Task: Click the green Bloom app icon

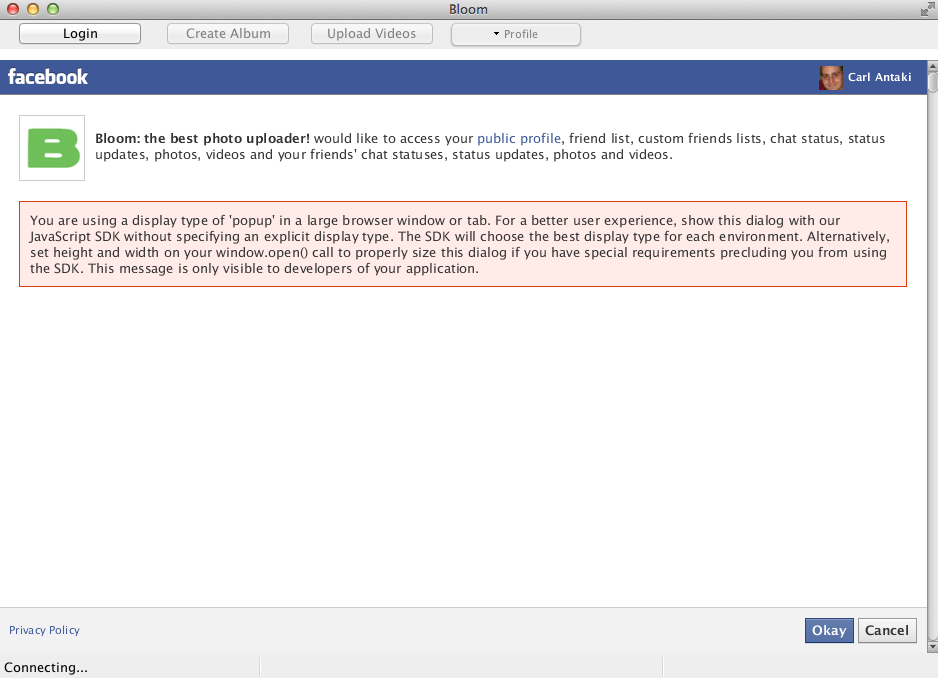Action: [52, 148]
